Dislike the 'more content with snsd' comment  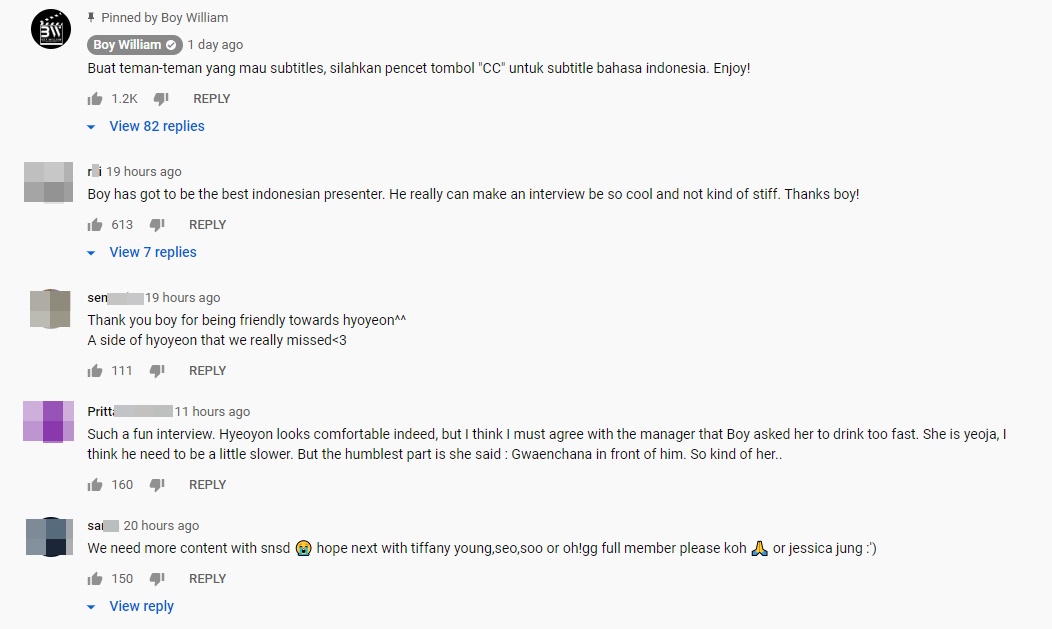157,579
